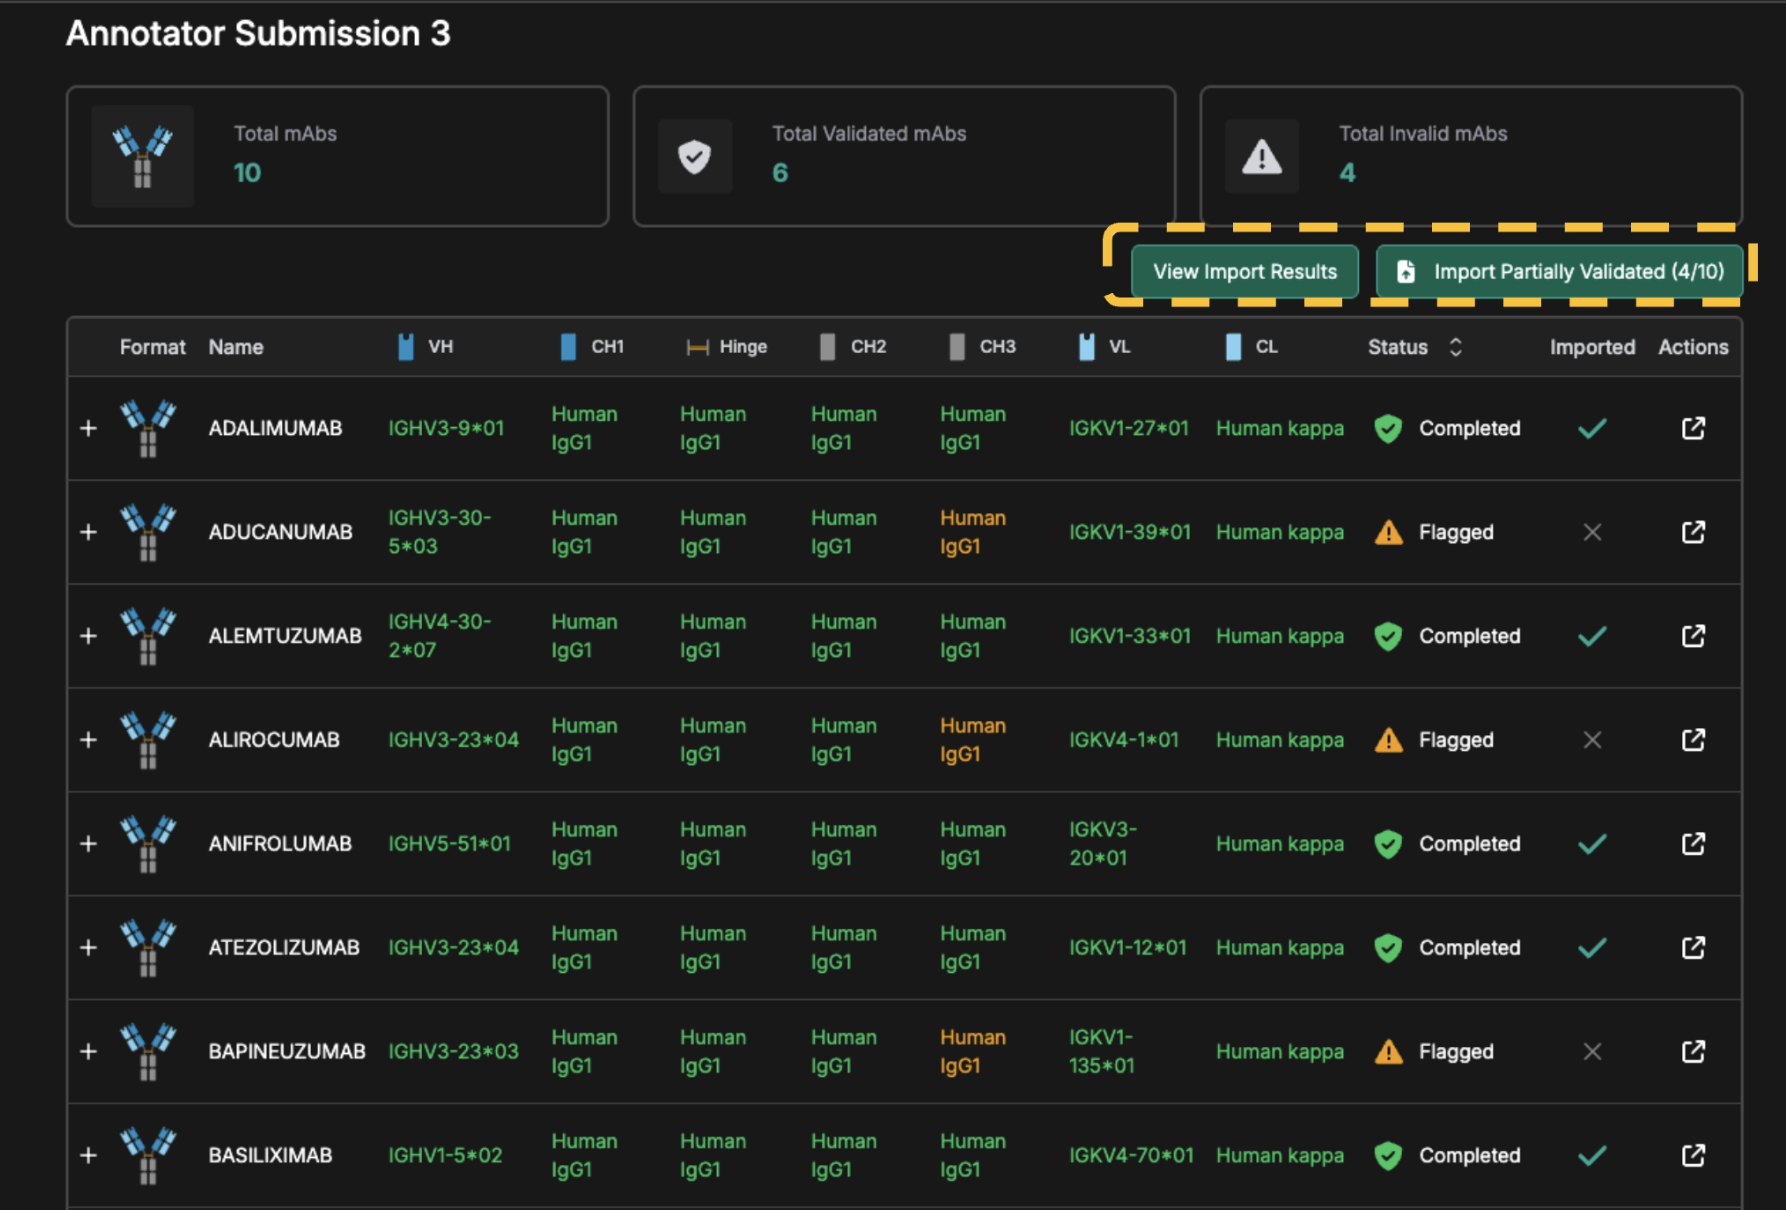Expand the BAPINEUZUMAB row with plus
1786x1210 pixels.
coord(89,1051)
